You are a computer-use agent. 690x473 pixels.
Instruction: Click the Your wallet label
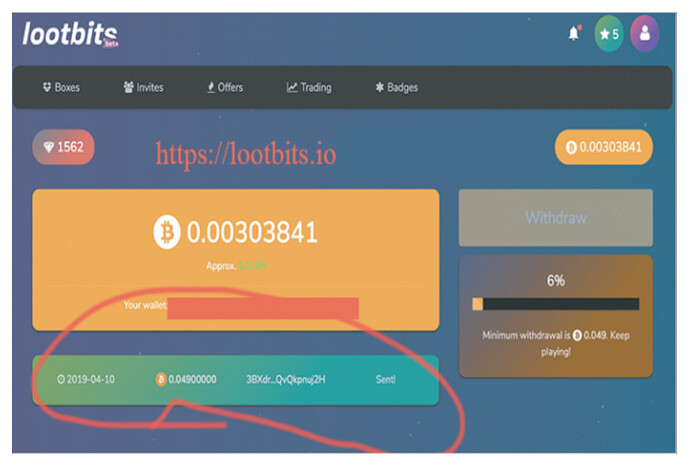(x=145, y=305)
